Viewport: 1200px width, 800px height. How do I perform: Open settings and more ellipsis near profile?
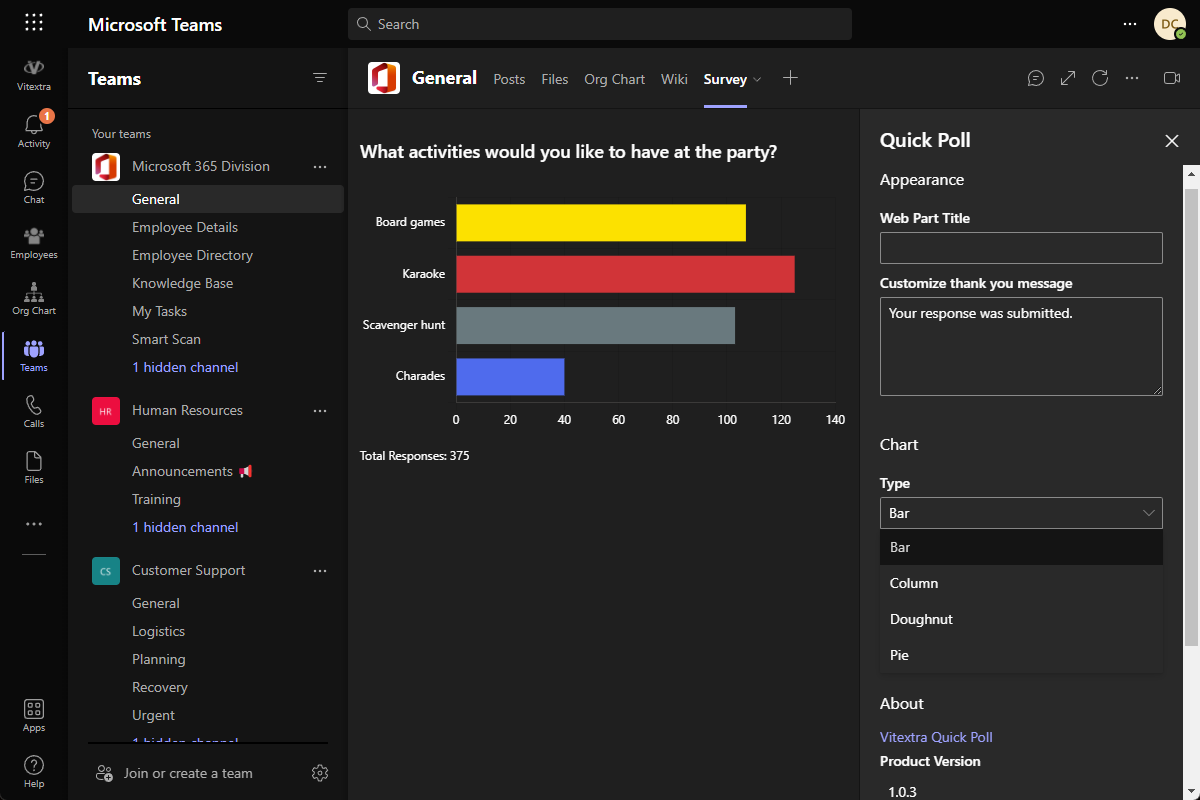(1130, 24)
